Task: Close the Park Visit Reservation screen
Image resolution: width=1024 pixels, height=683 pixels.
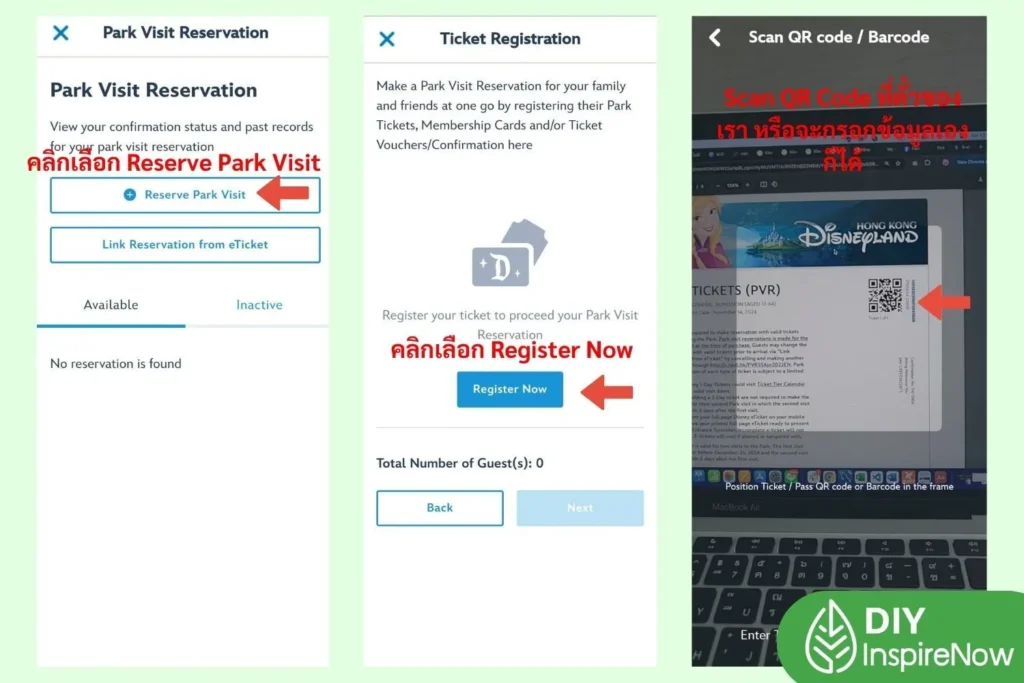Action: 61,33
